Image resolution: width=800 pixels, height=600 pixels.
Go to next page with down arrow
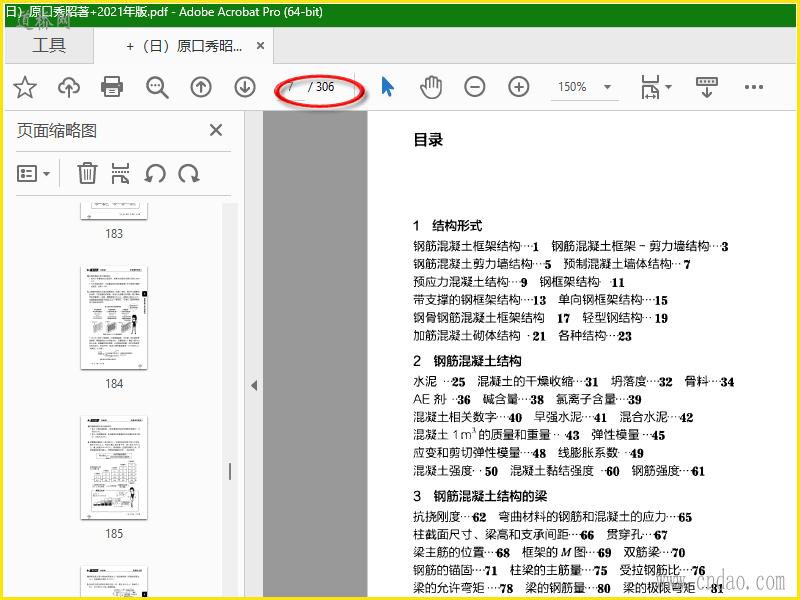coord(245,87)
